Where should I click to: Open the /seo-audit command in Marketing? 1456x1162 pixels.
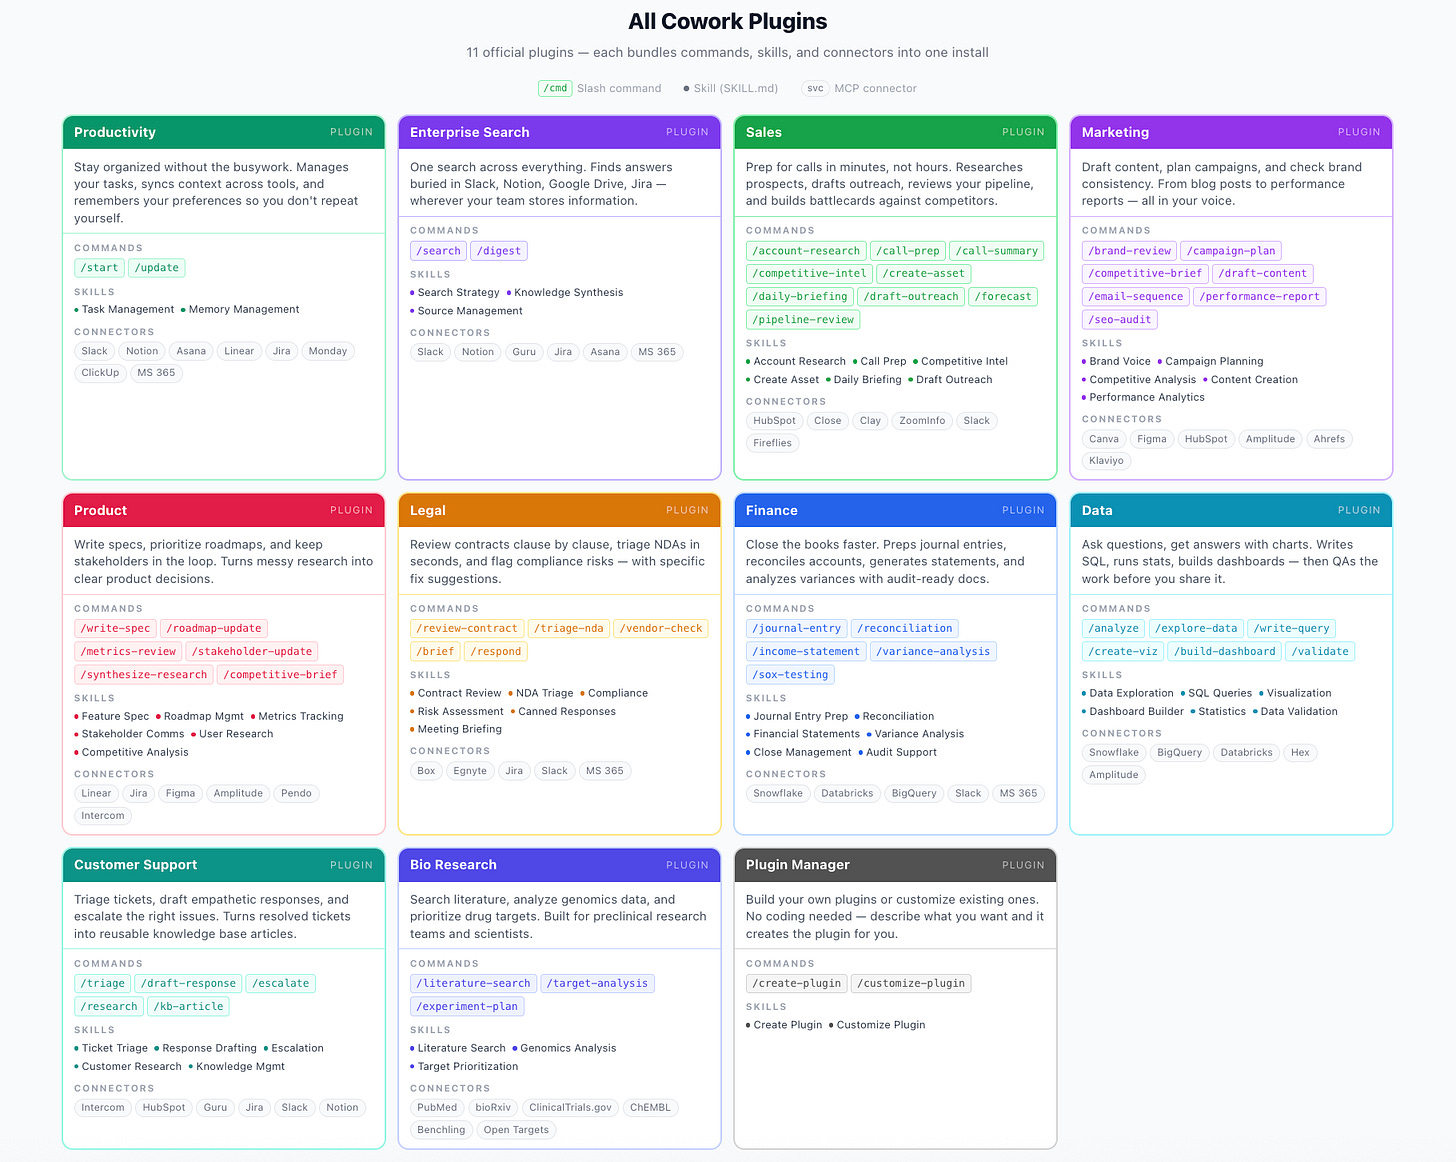tap(1119, 319)
